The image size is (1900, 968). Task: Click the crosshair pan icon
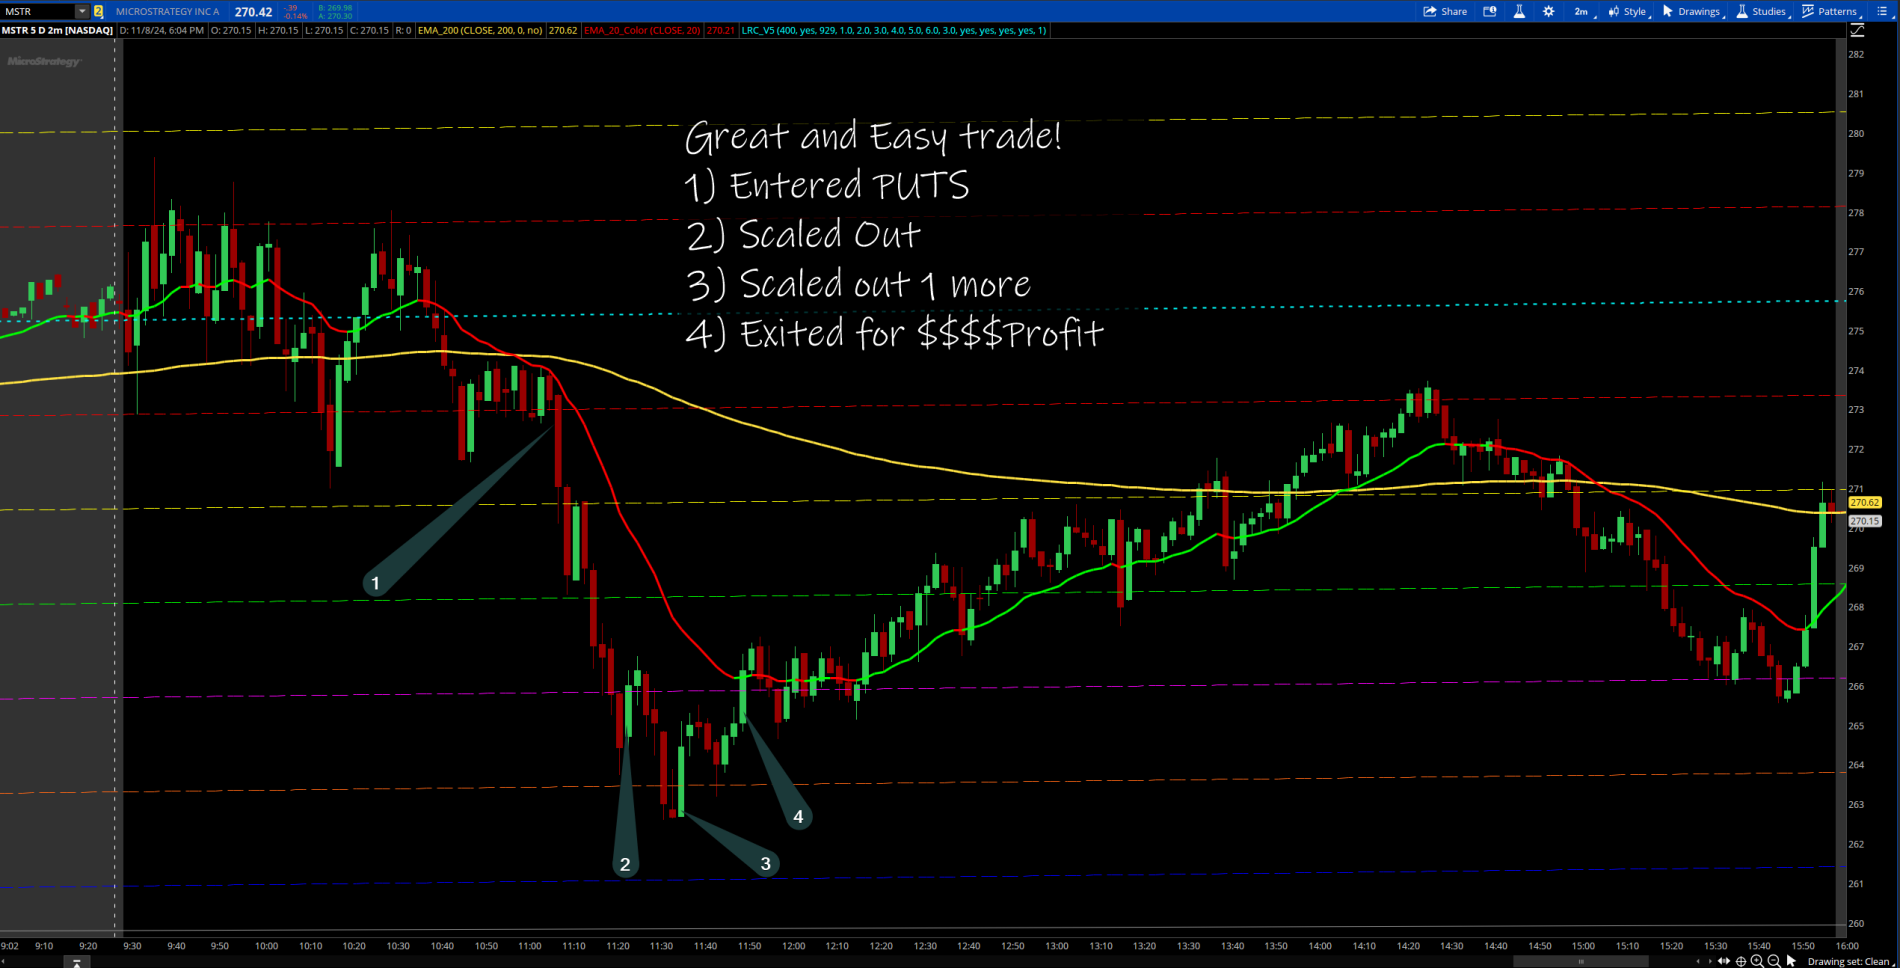pyautogui.click(x=1741, y=961)
